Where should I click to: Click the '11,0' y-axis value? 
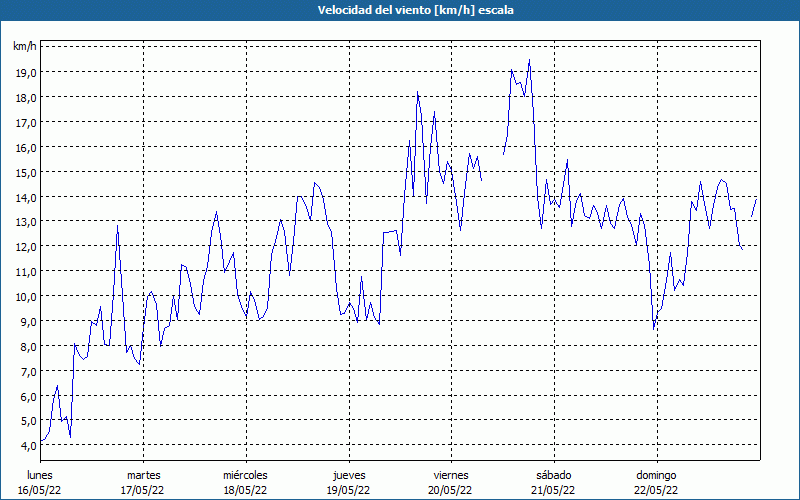pos(26,272)
